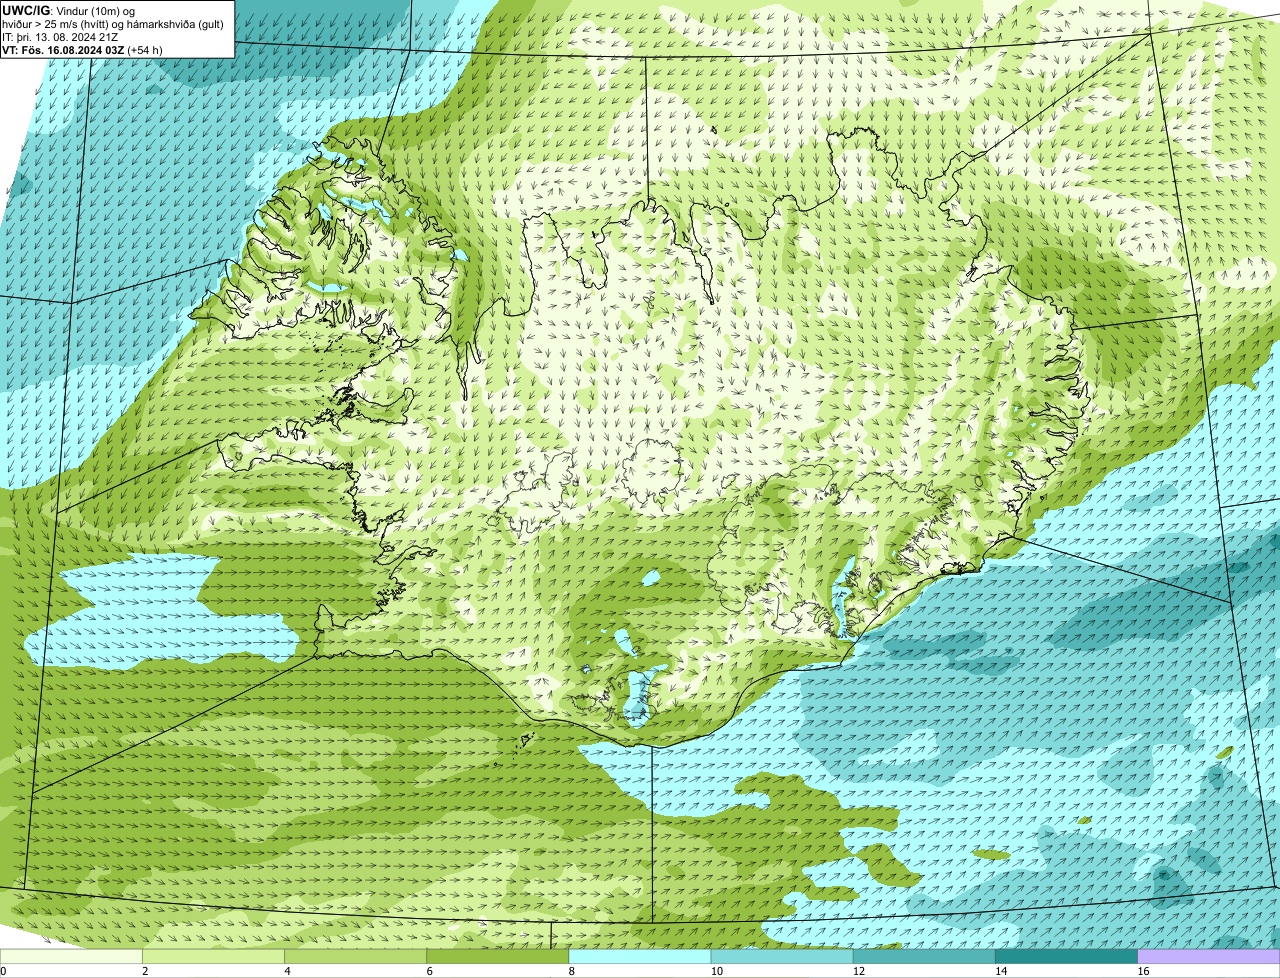This screenshot has height=978, width=1280.
Task: Click the 12–14 m/s teal legend swatch
Action: tap(925, 957)
